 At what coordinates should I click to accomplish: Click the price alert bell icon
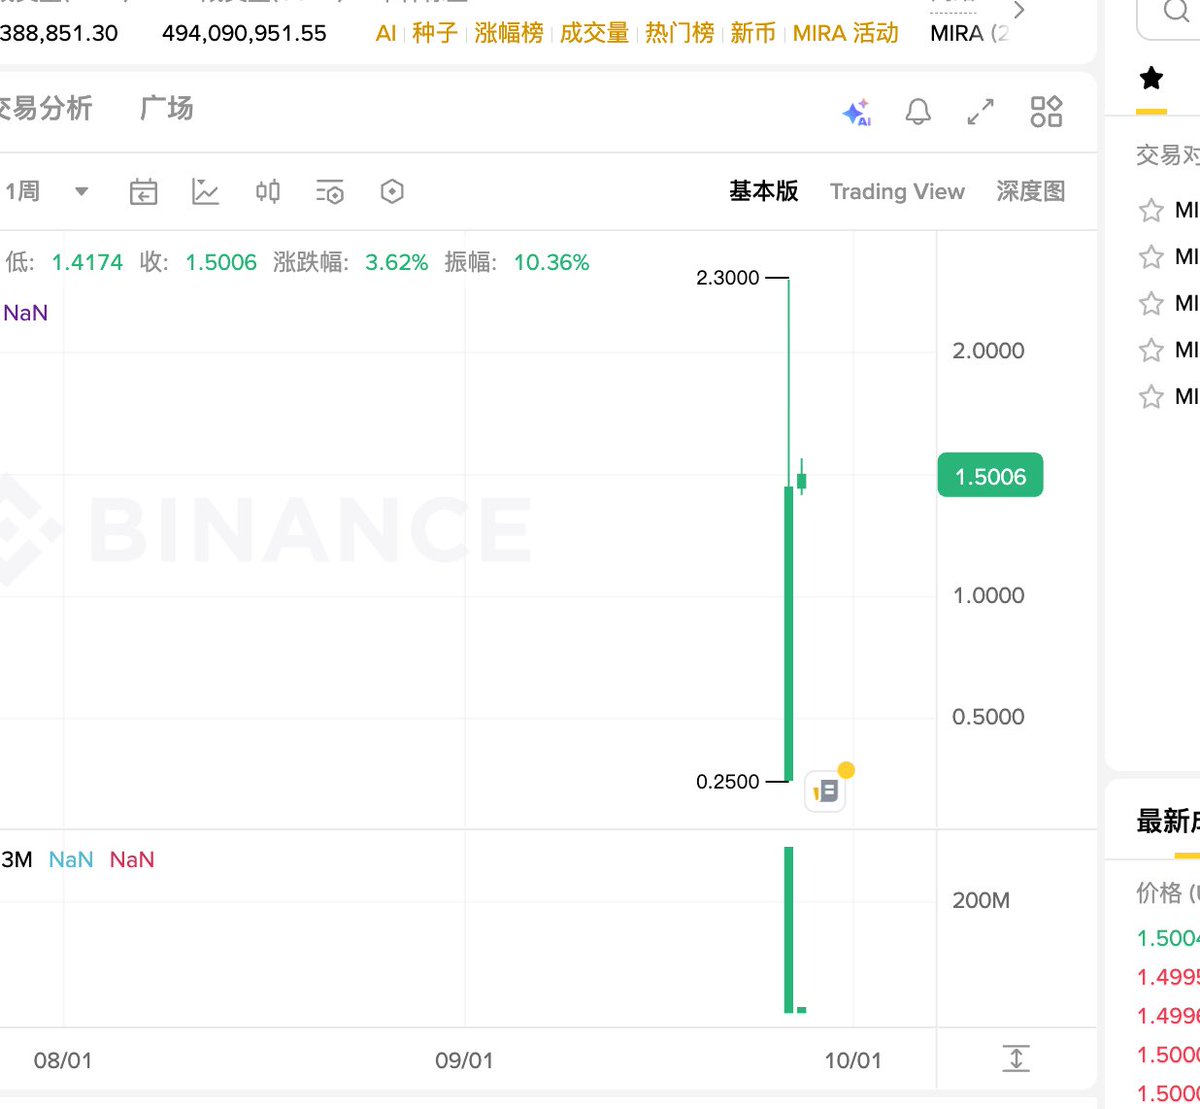pos(918,112)
